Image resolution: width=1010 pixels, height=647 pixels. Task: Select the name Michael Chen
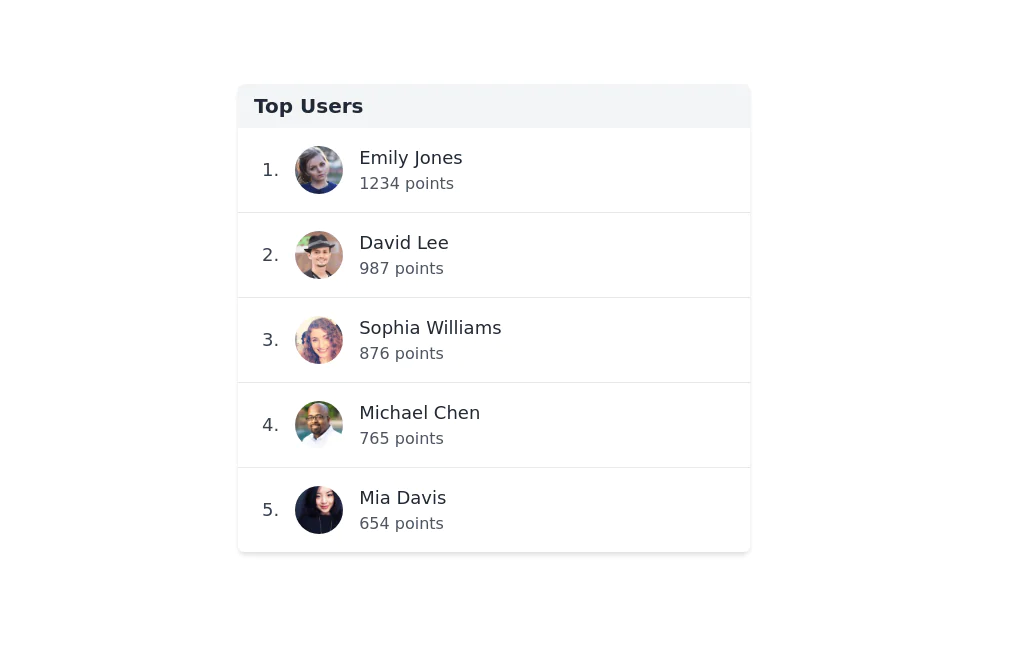coord(420,413)
